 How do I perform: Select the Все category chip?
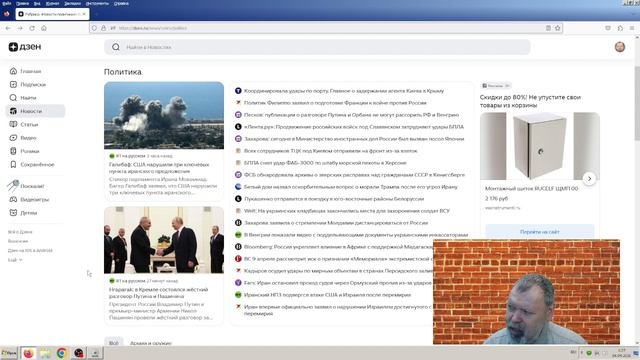tap(113, 343)
